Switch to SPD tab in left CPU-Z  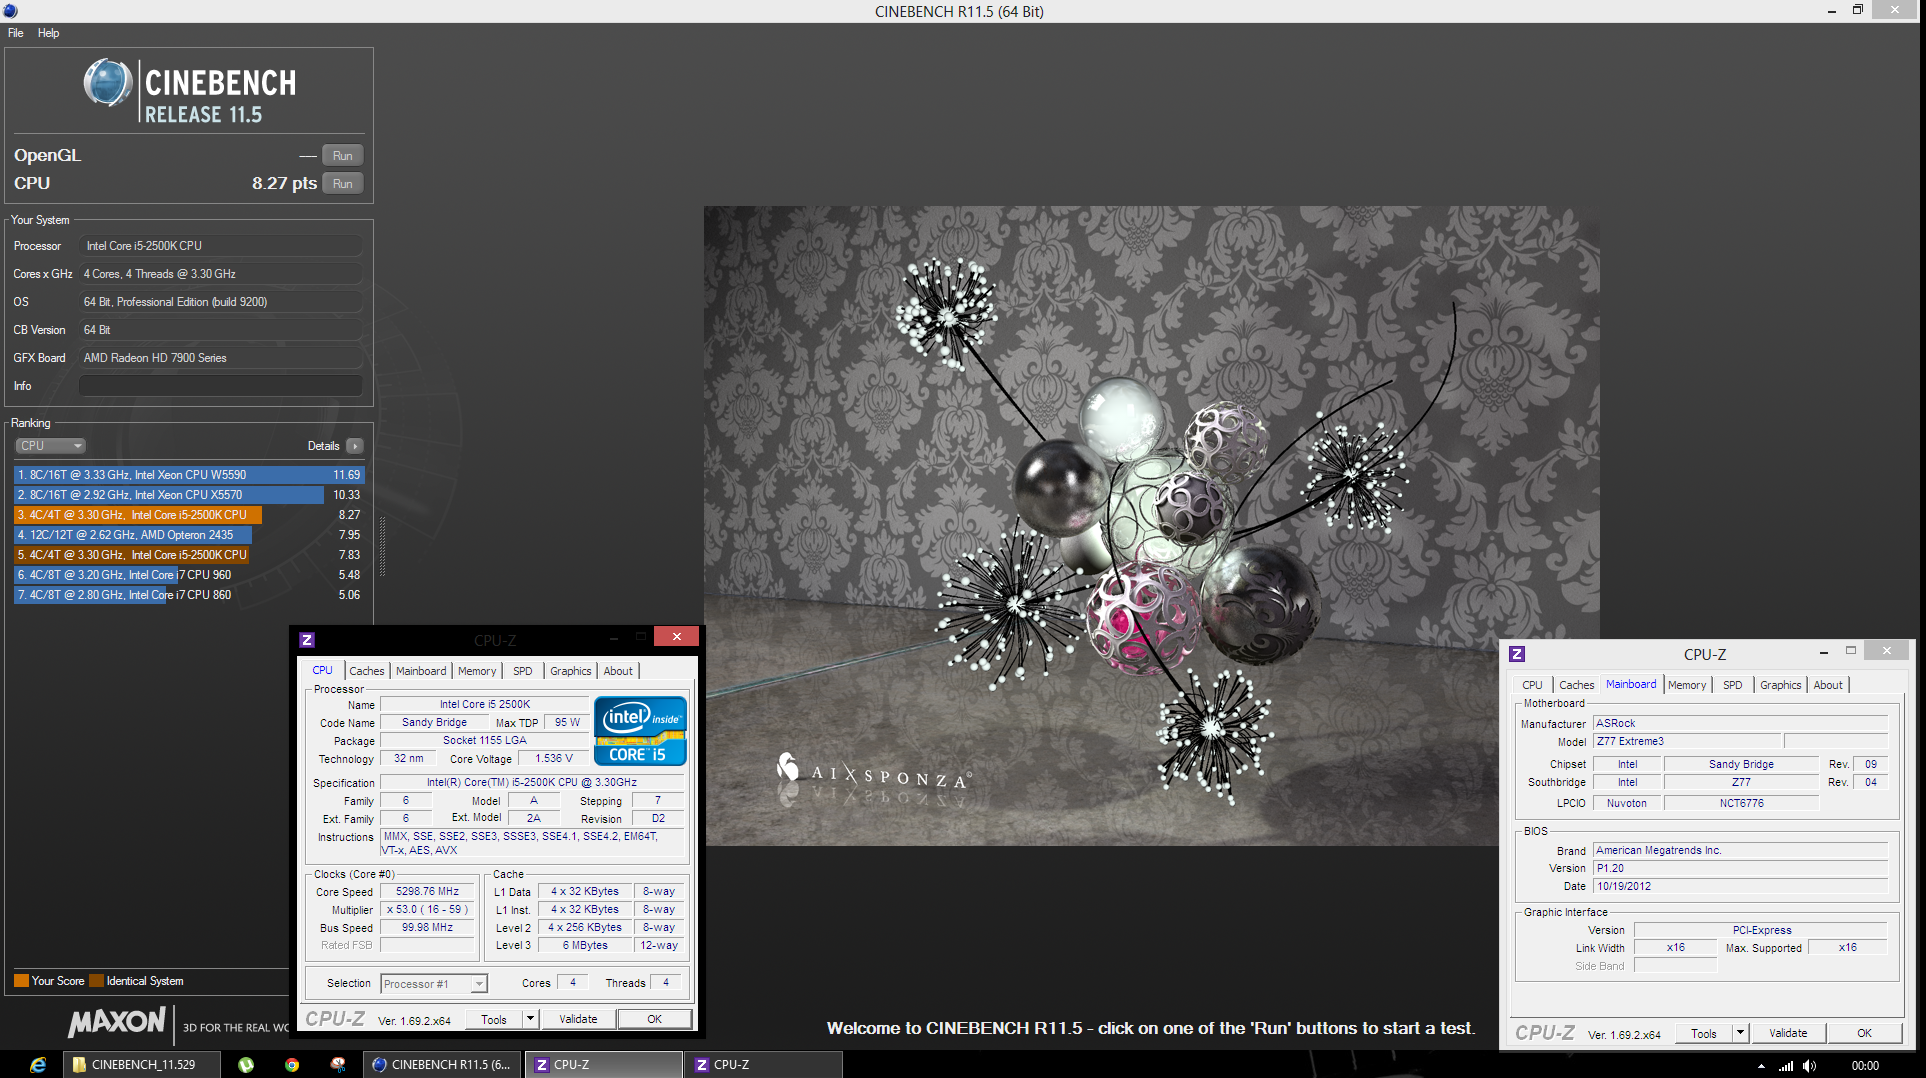click(x=522, y=671)
